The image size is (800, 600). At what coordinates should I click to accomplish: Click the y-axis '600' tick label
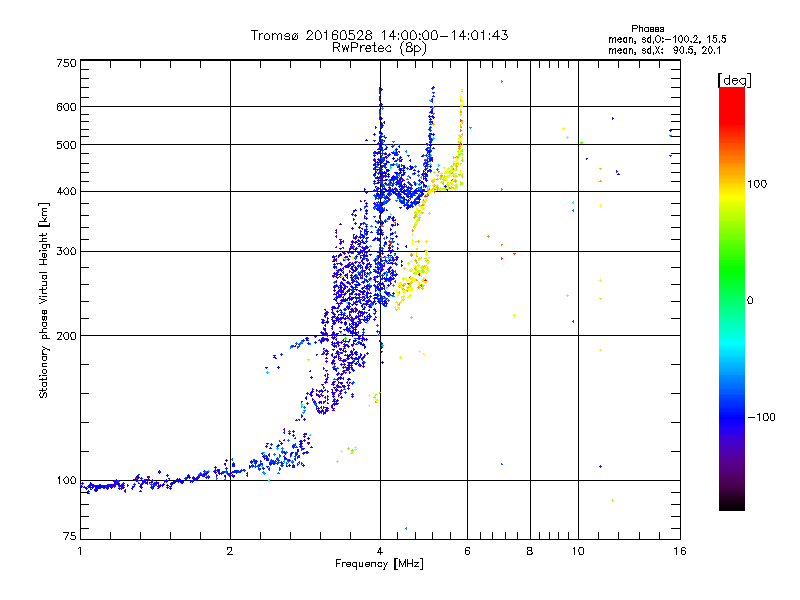pyautogui.click(x=66, y=107)
